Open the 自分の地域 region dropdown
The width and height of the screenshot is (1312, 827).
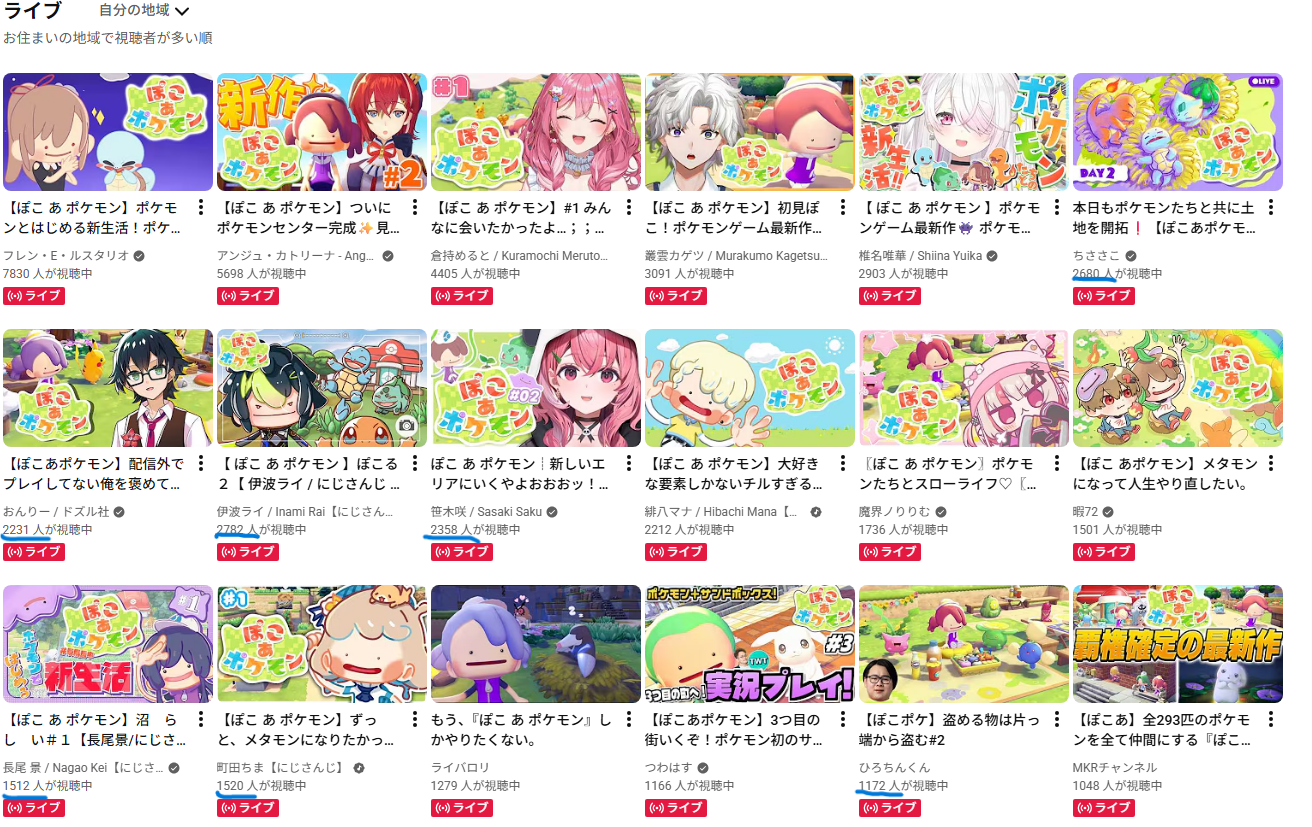[144, 11]
